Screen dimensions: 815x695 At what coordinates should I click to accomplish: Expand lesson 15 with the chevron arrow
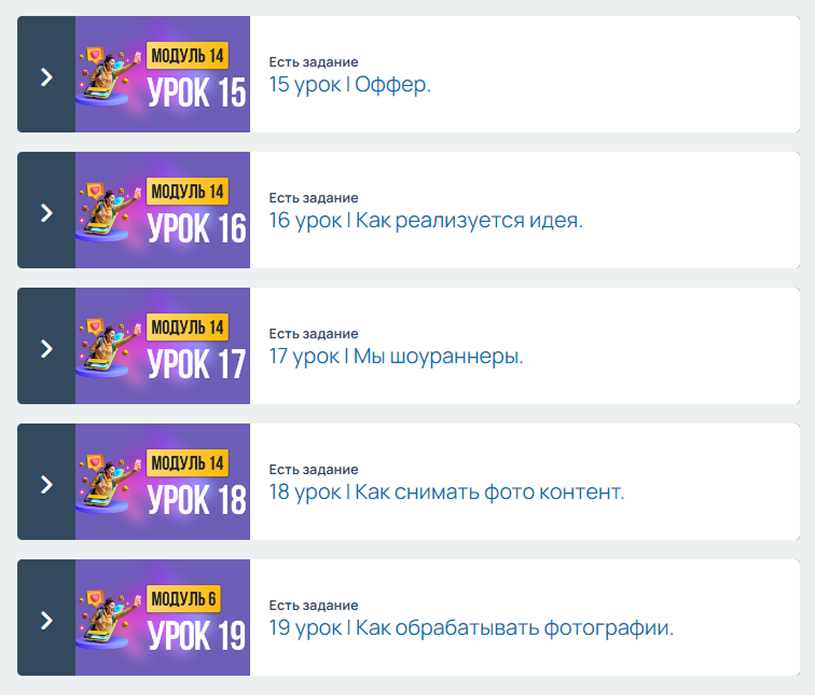click(x=46, y=77)
